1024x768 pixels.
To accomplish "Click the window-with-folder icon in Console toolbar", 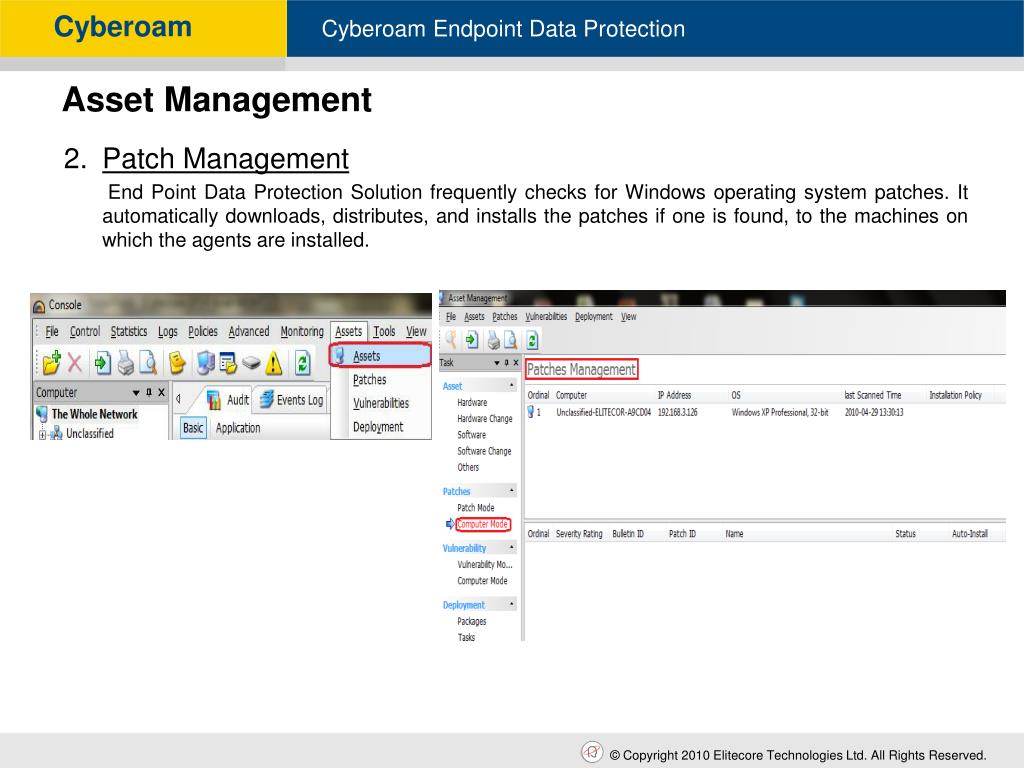I will pos(228,363).
